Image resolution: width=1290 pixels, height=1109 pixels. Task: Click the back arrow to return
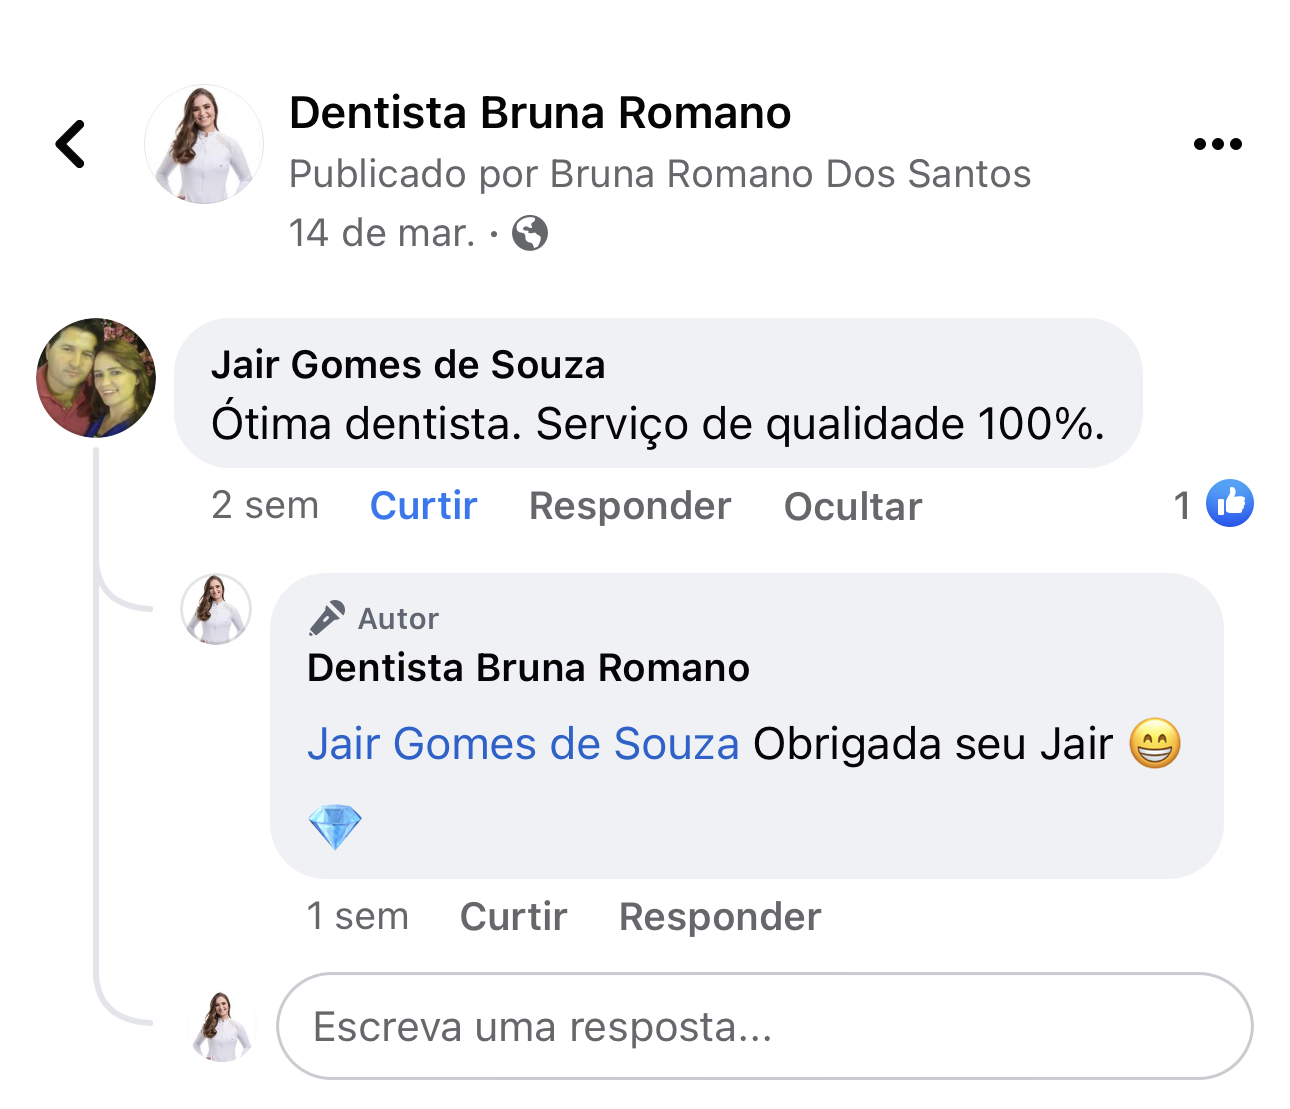[x=68, y=143]
